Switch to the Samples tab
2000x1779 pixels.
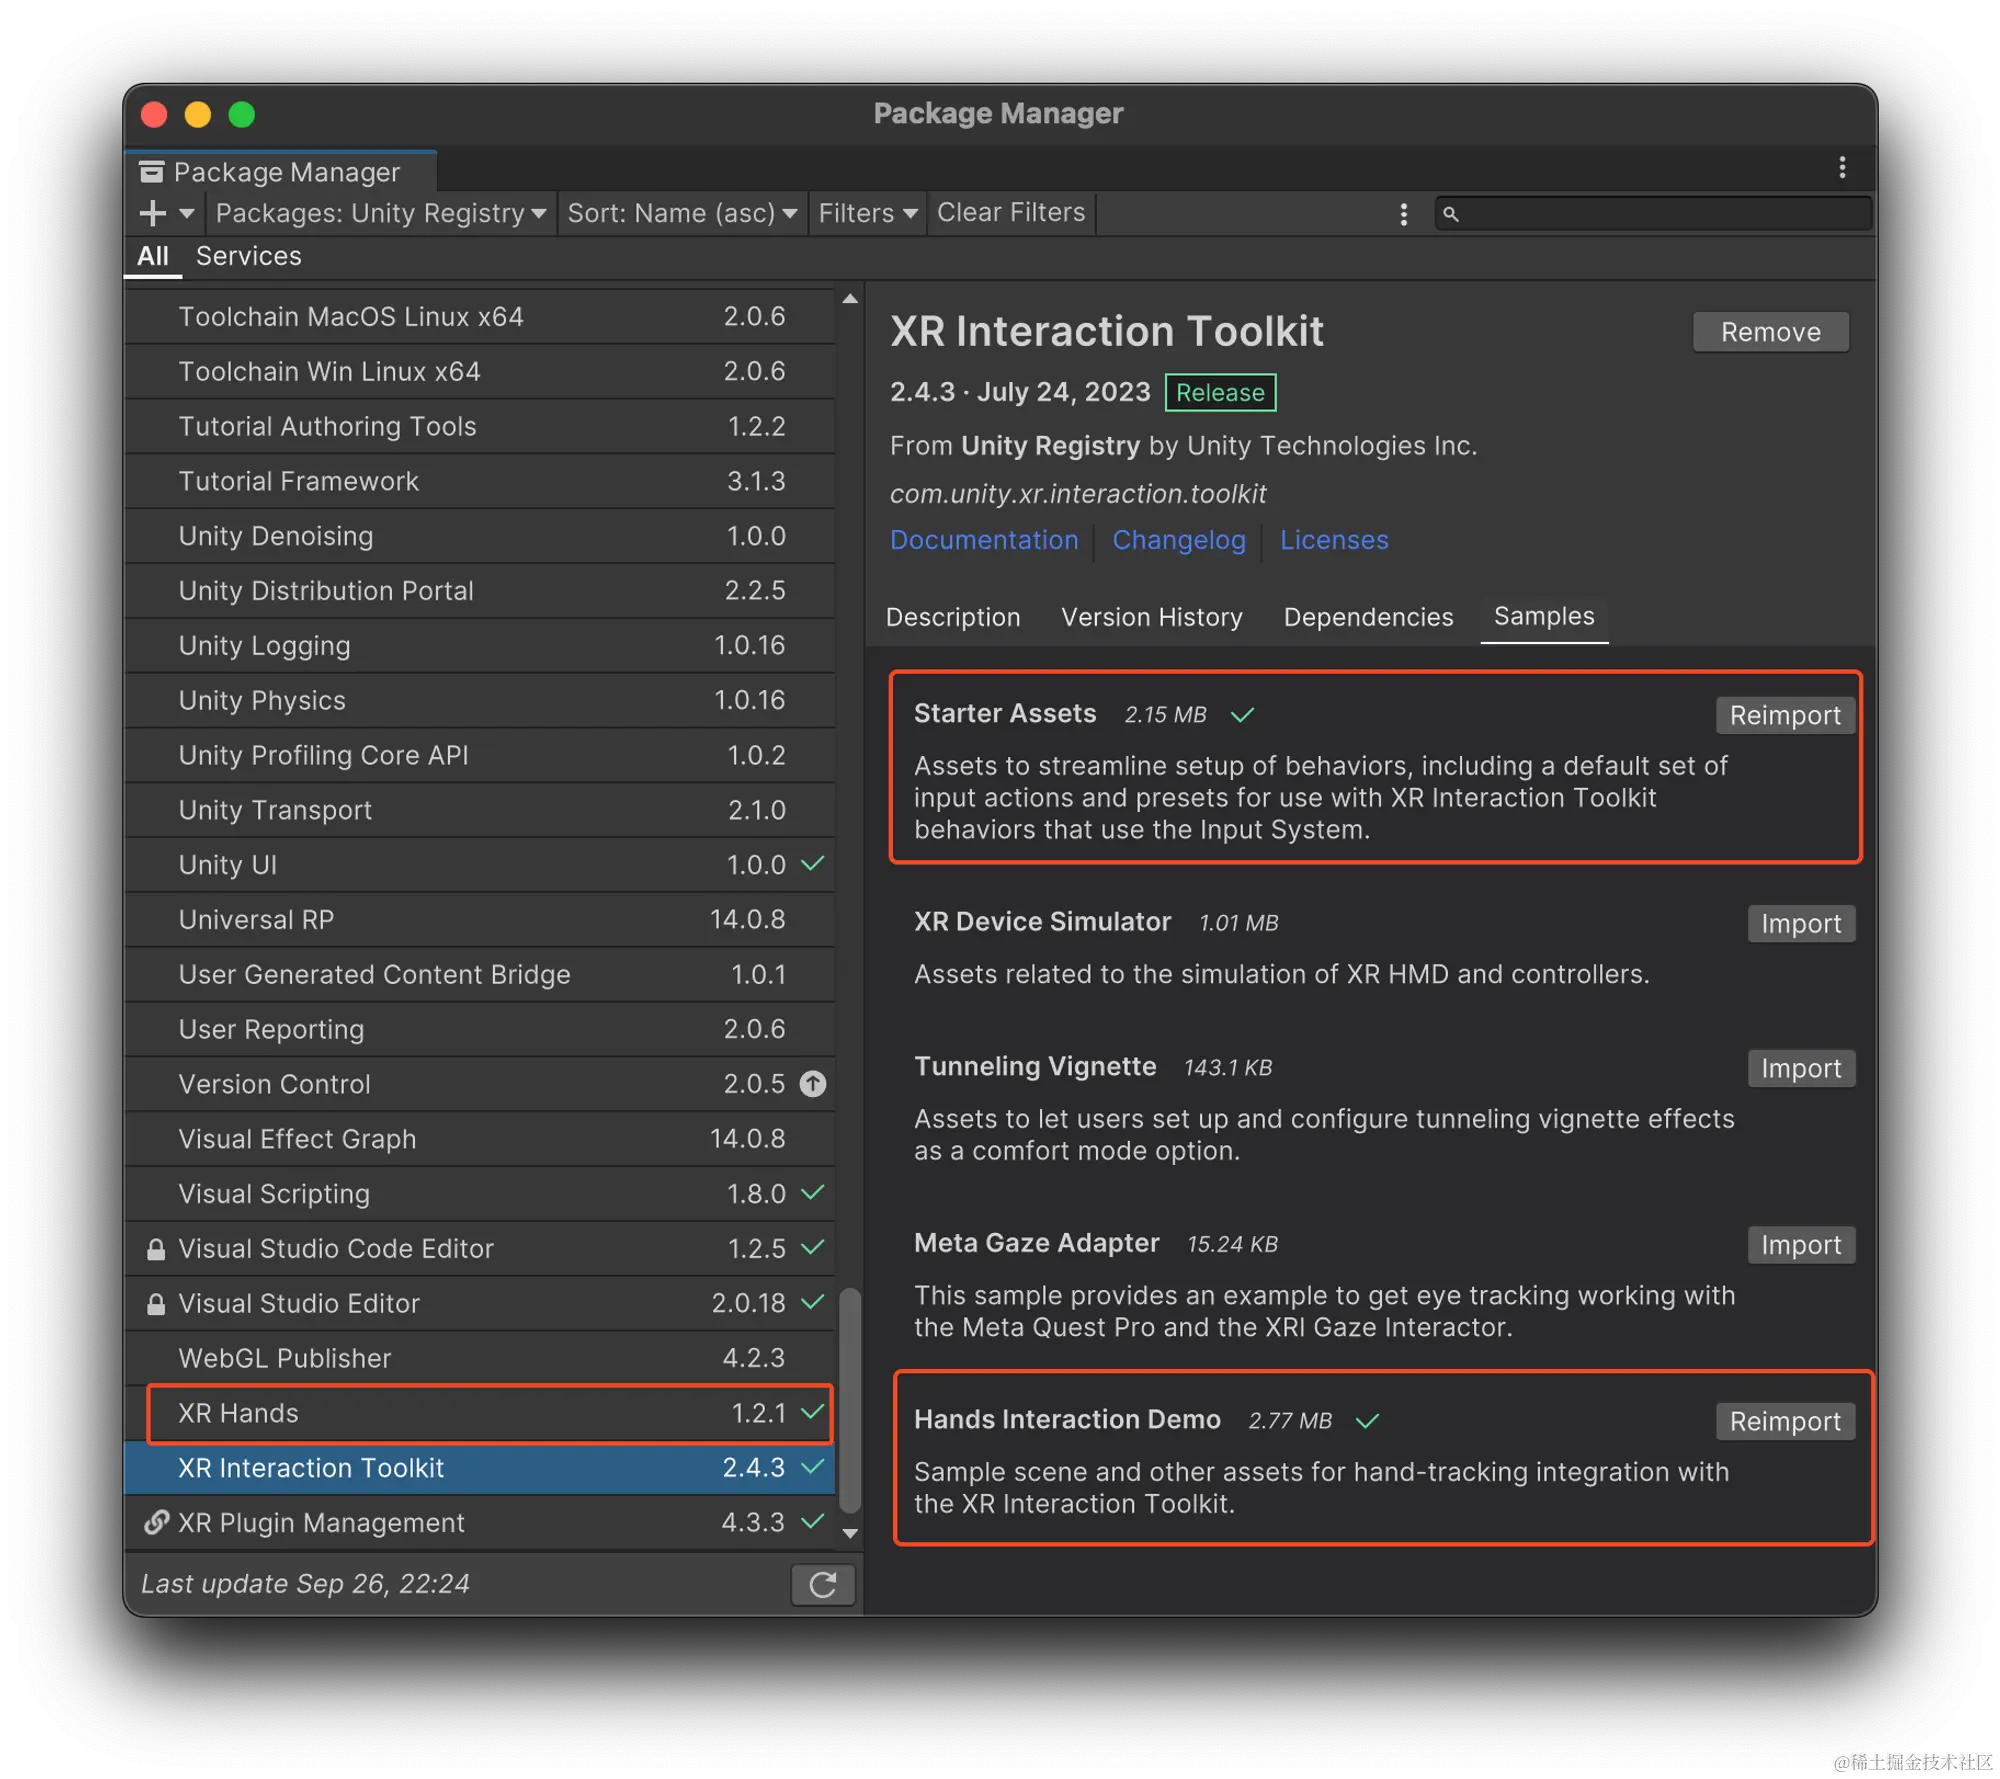pos(1544,616)
